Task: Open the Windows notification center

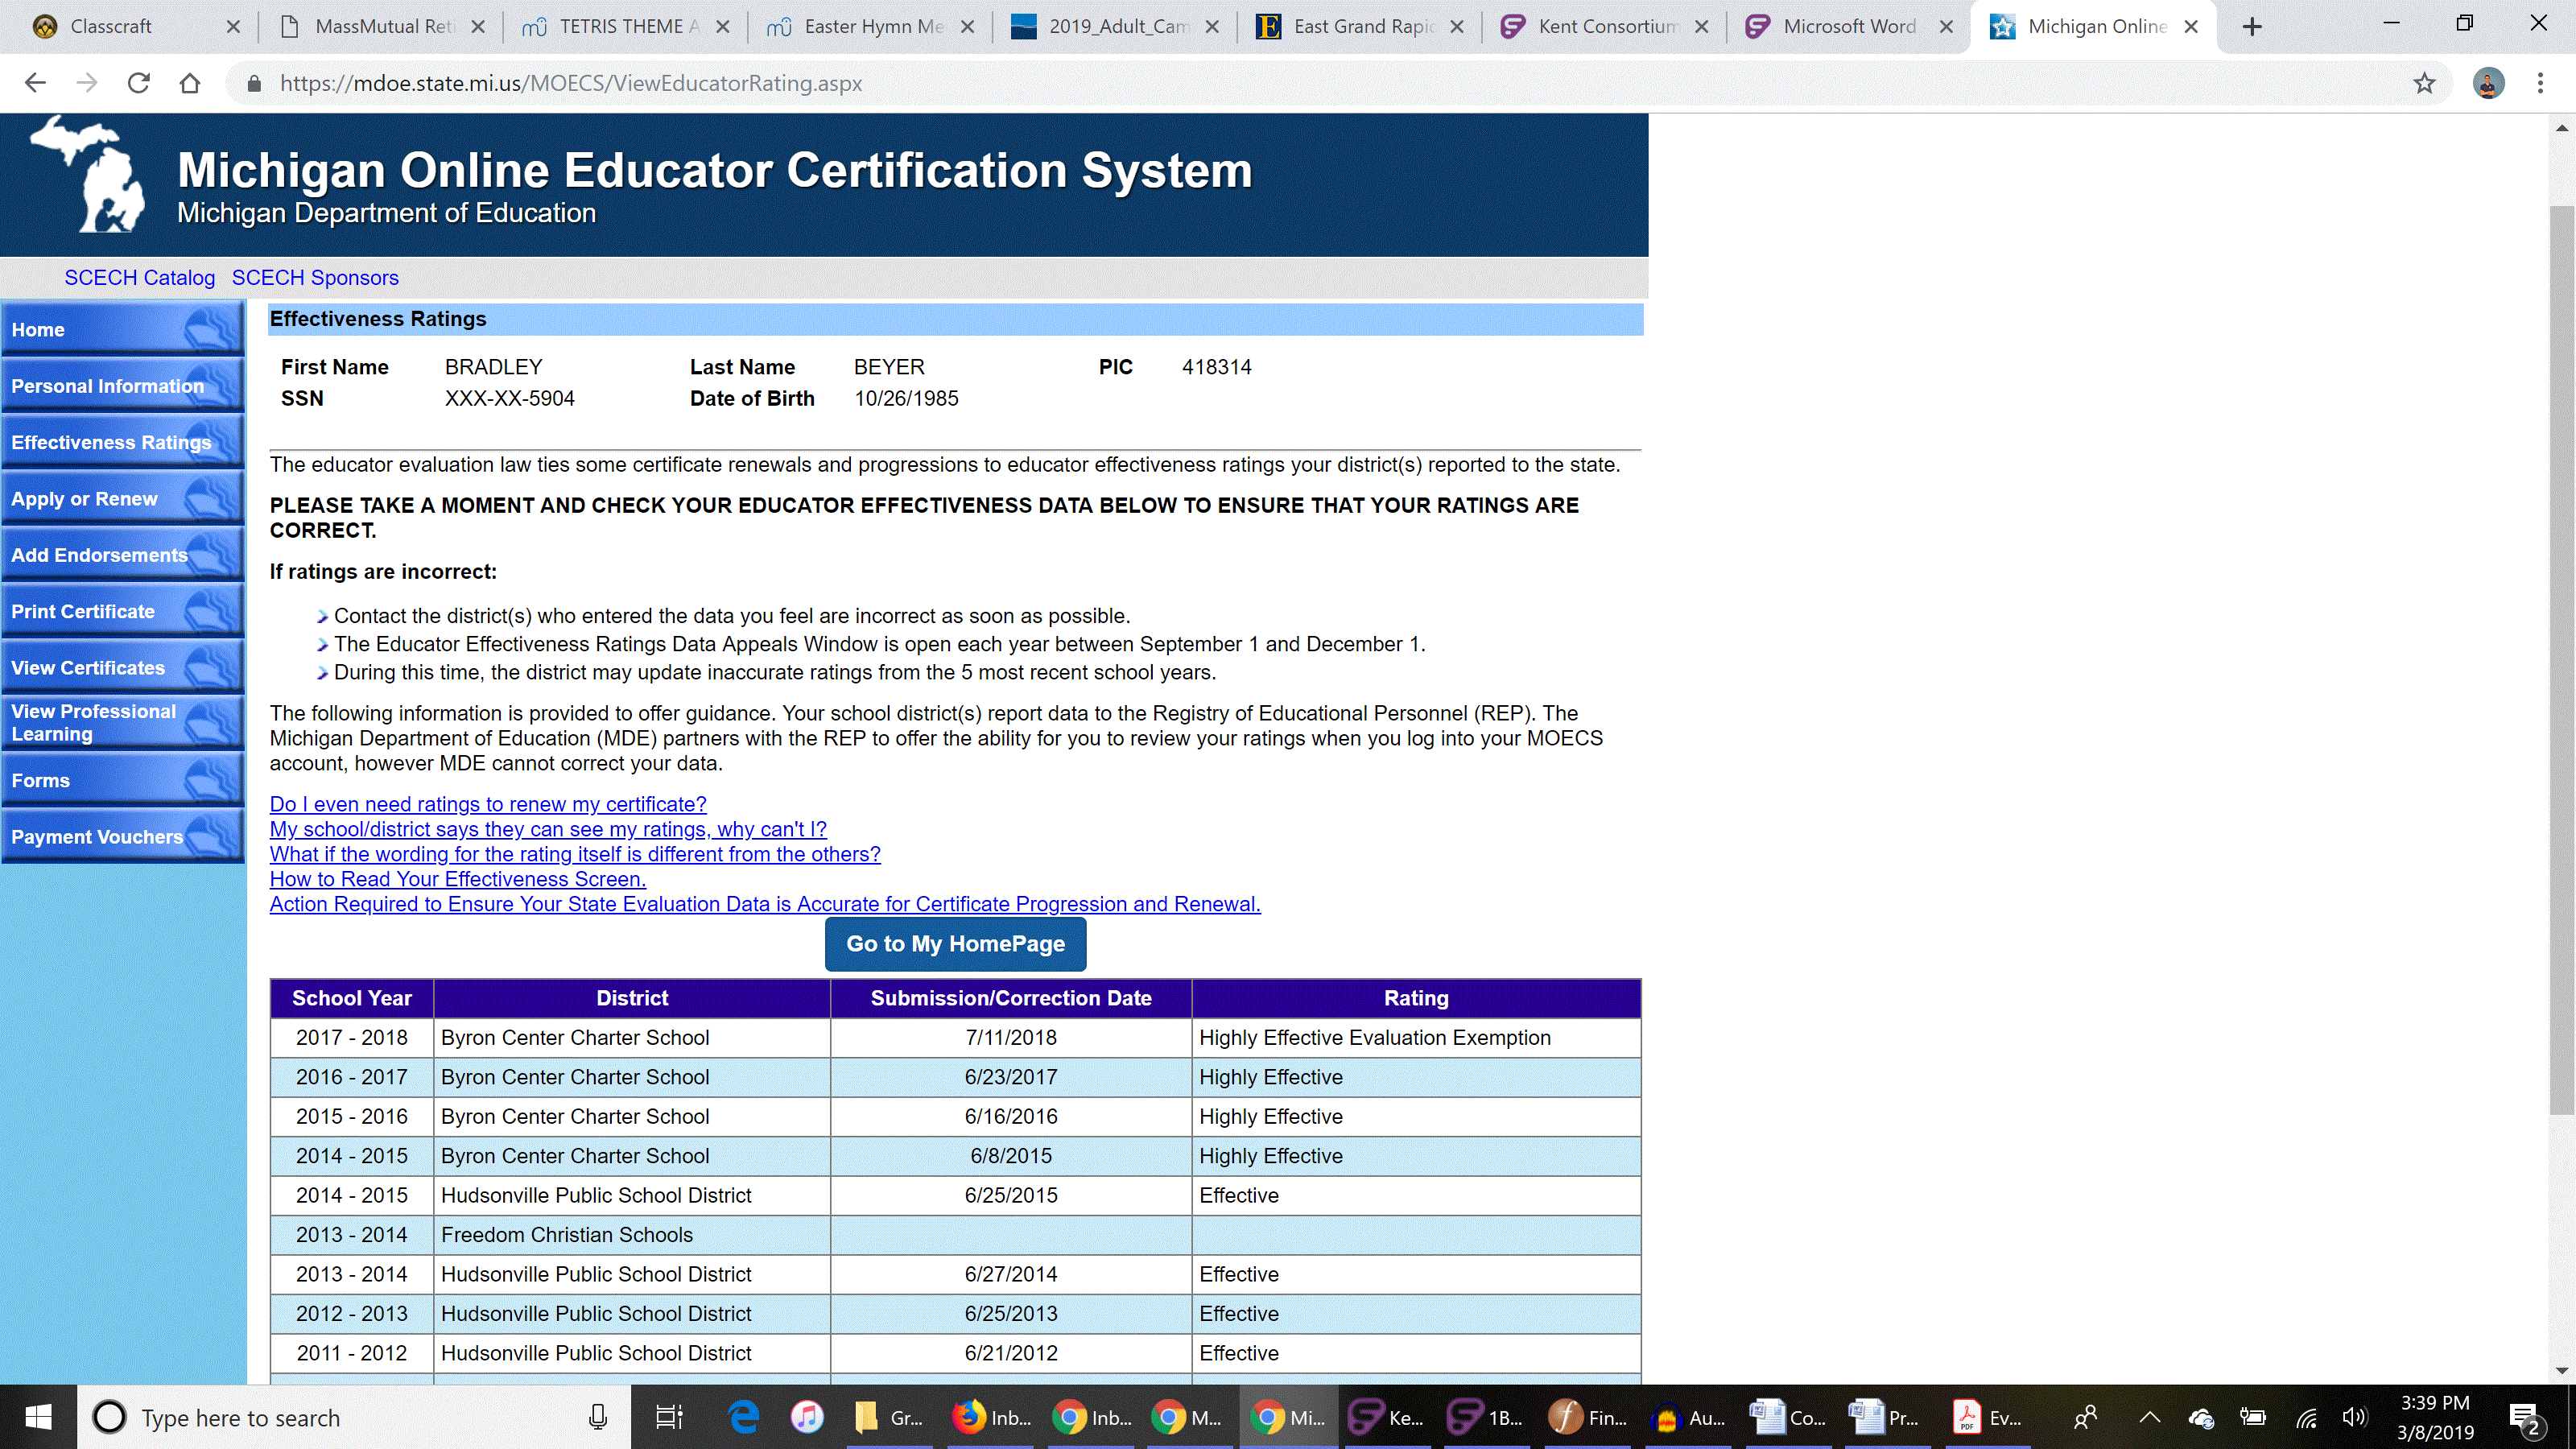Action: tap(2526, 1419)
